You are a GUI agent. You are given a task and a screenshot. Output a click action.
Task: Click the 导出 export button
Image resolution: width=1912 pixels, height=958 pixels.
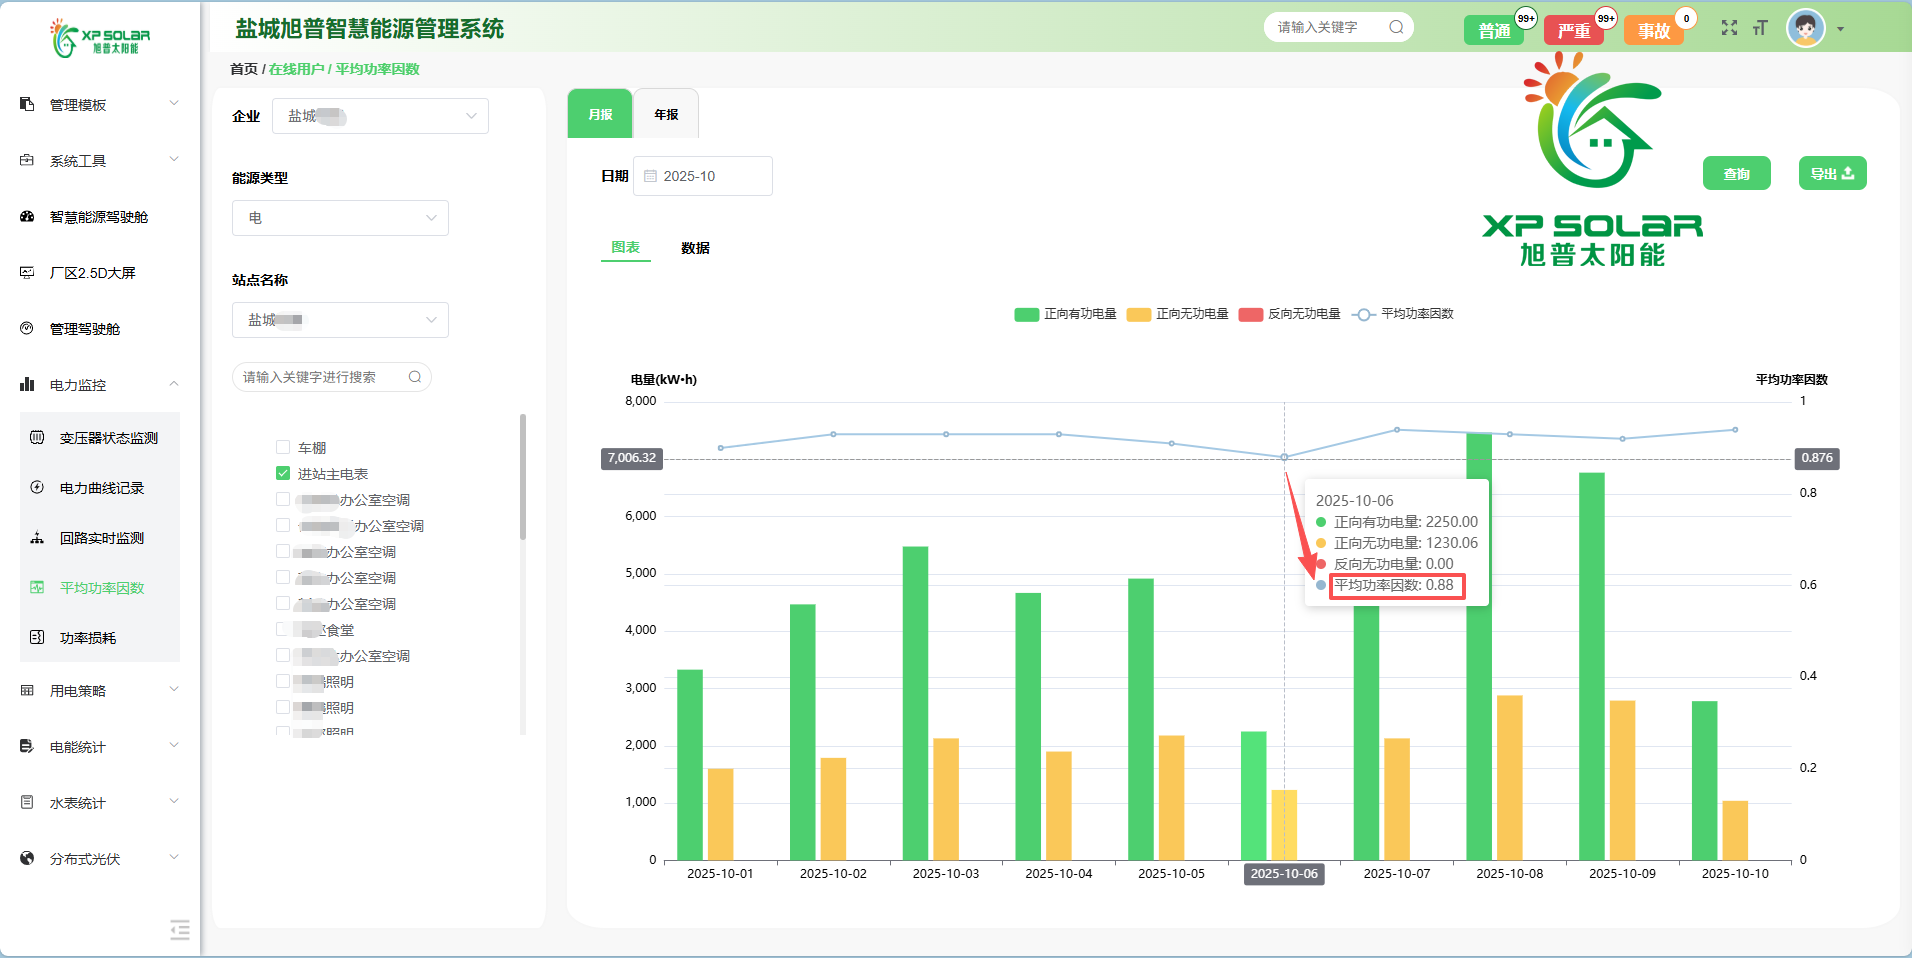(1832, 174)
